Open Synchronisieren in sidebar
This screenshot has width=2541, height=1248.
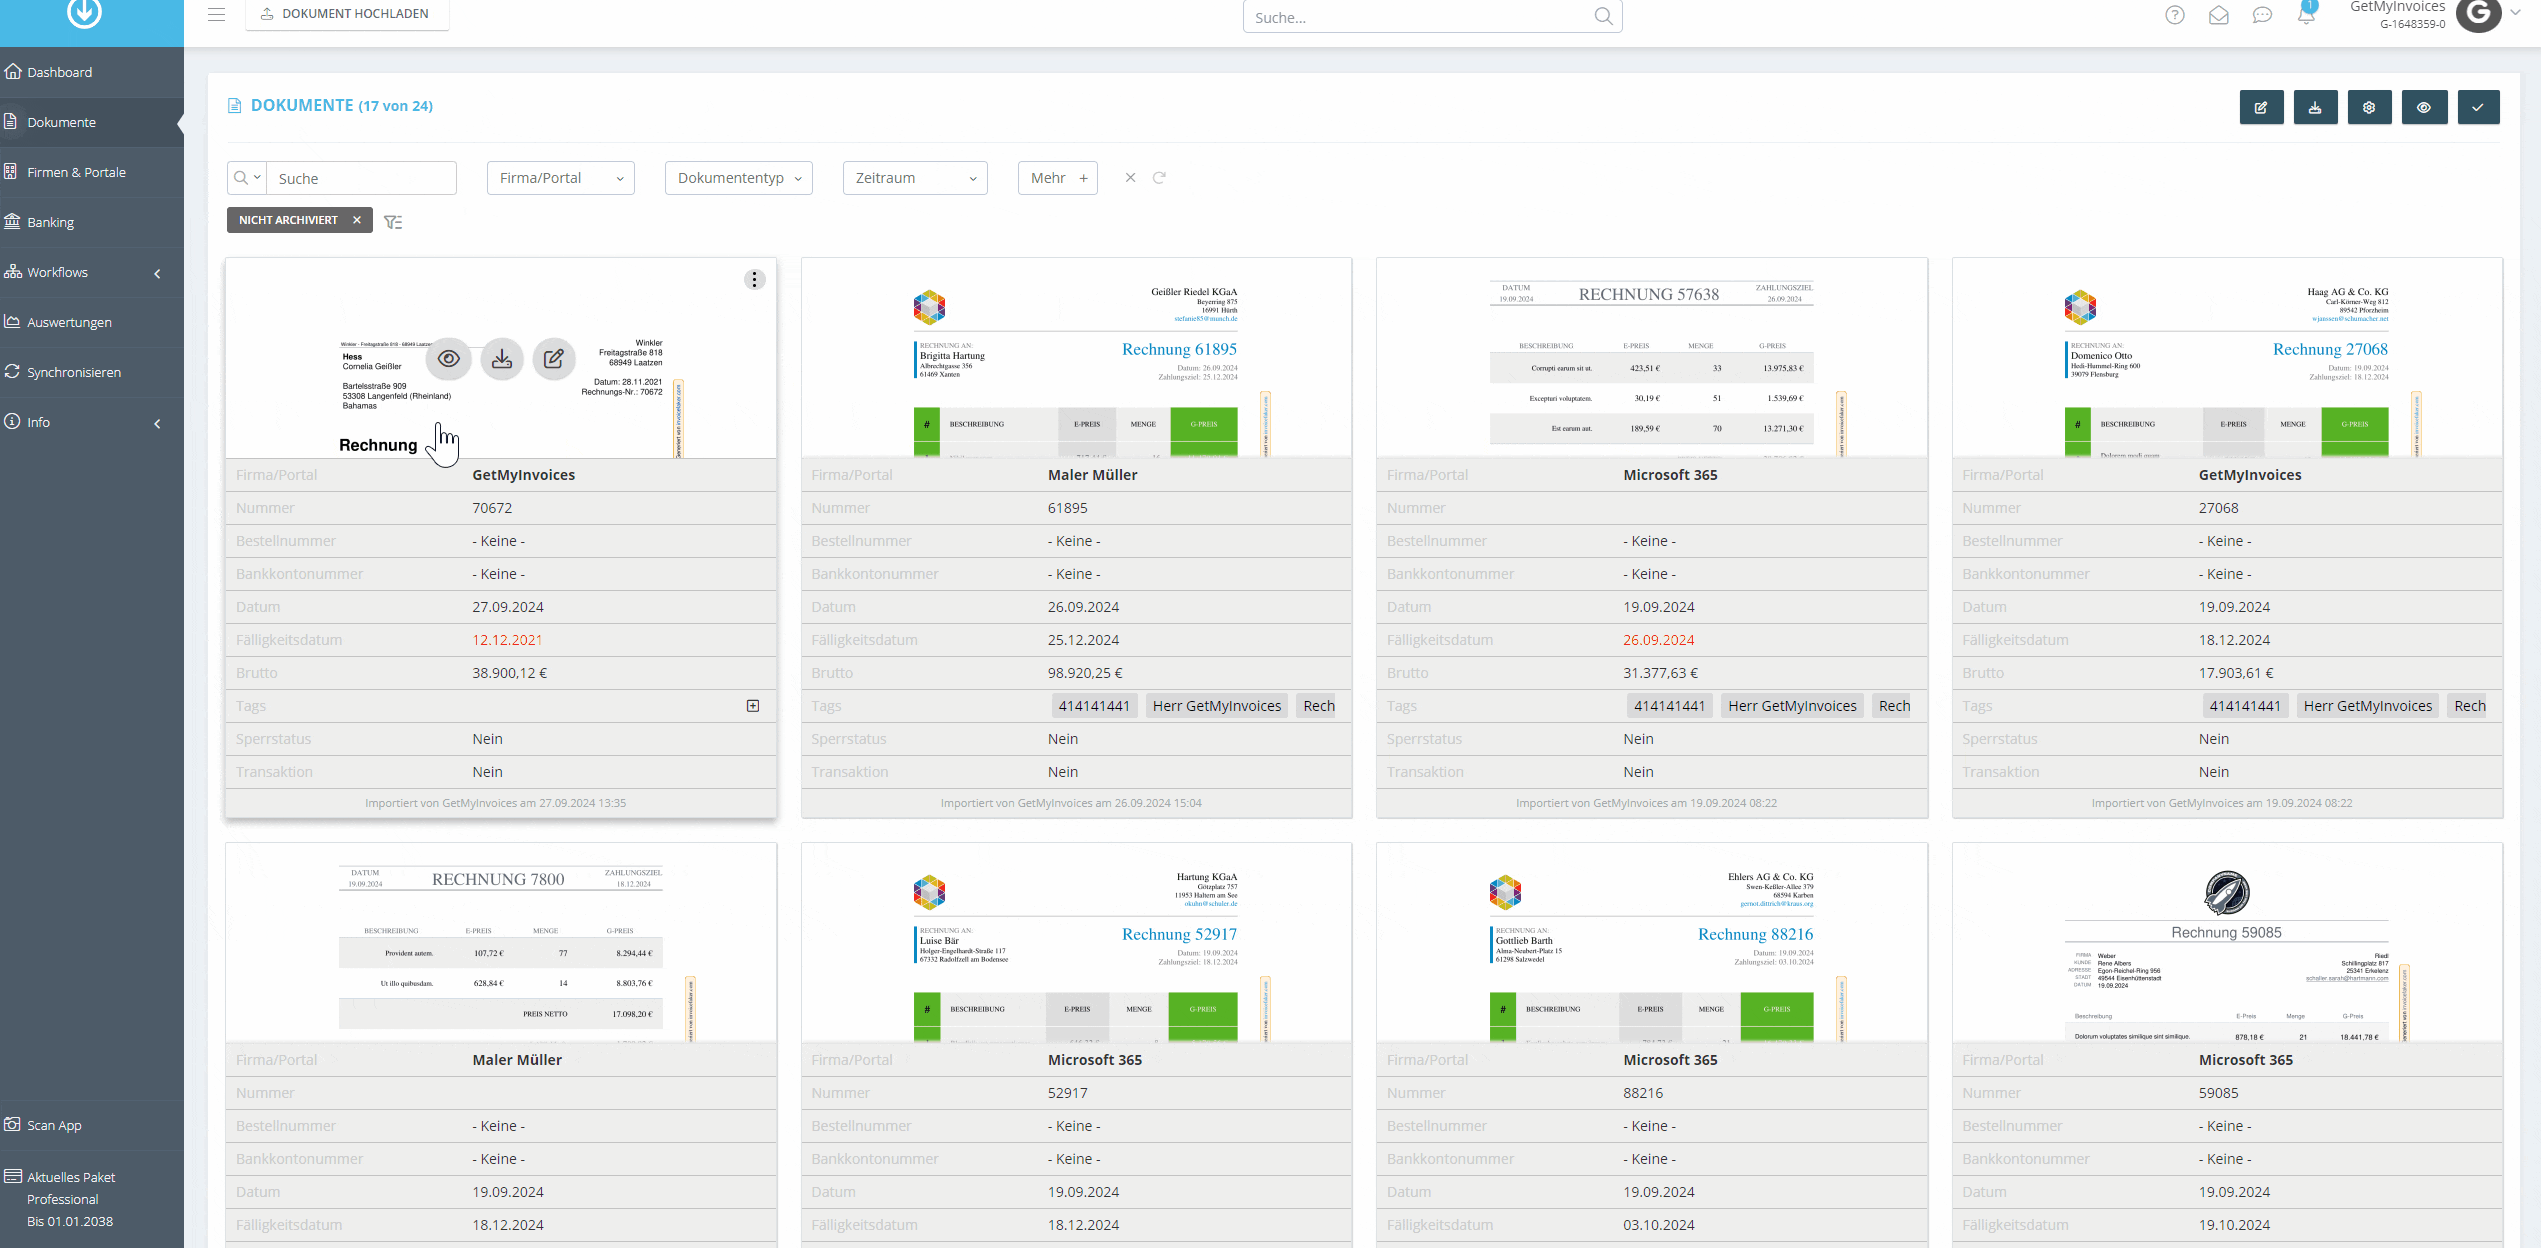click(92, 372)
